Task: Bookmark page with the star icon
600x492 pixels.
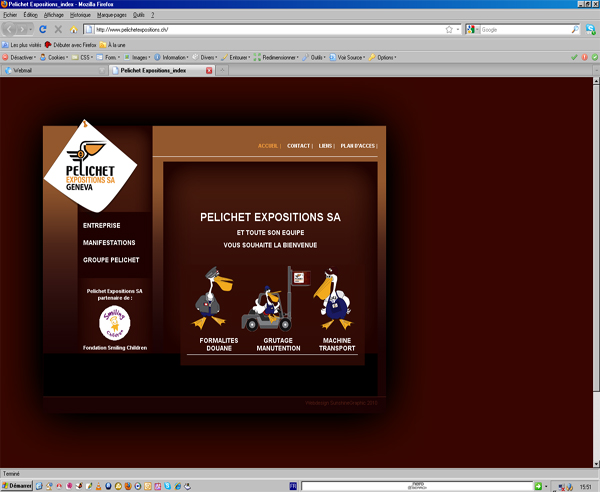Action: tap(449, 29)
